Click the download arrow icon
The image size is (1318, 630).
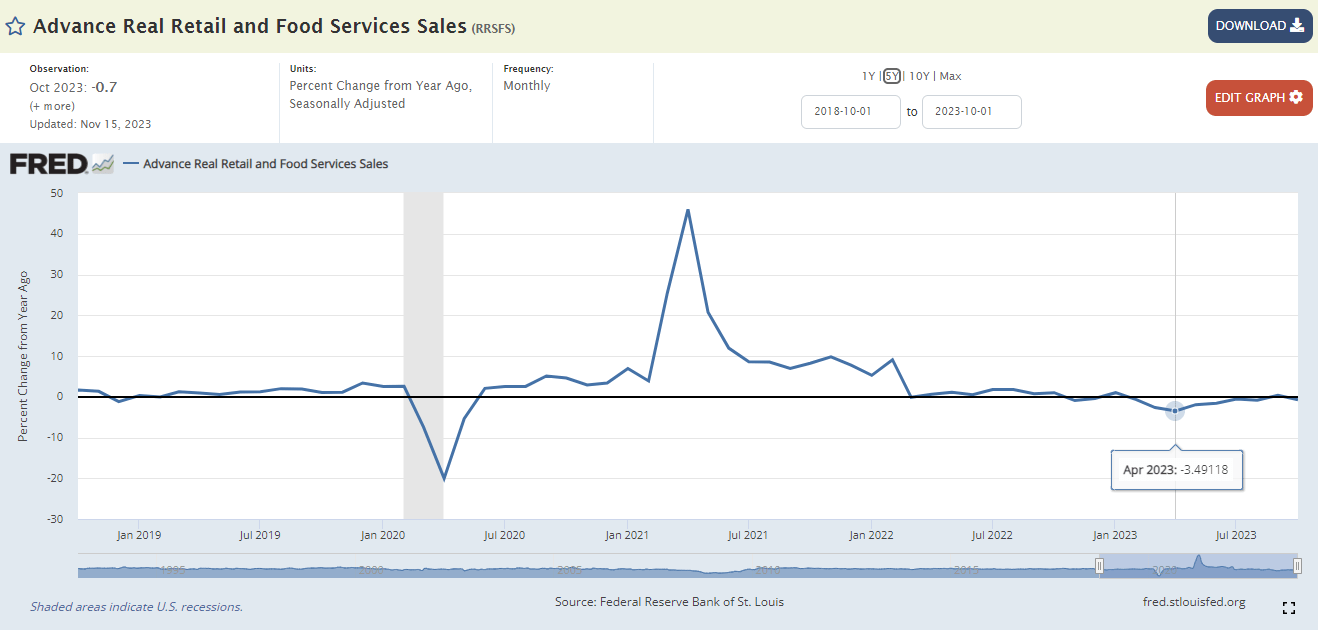(x=1296, y=26)
